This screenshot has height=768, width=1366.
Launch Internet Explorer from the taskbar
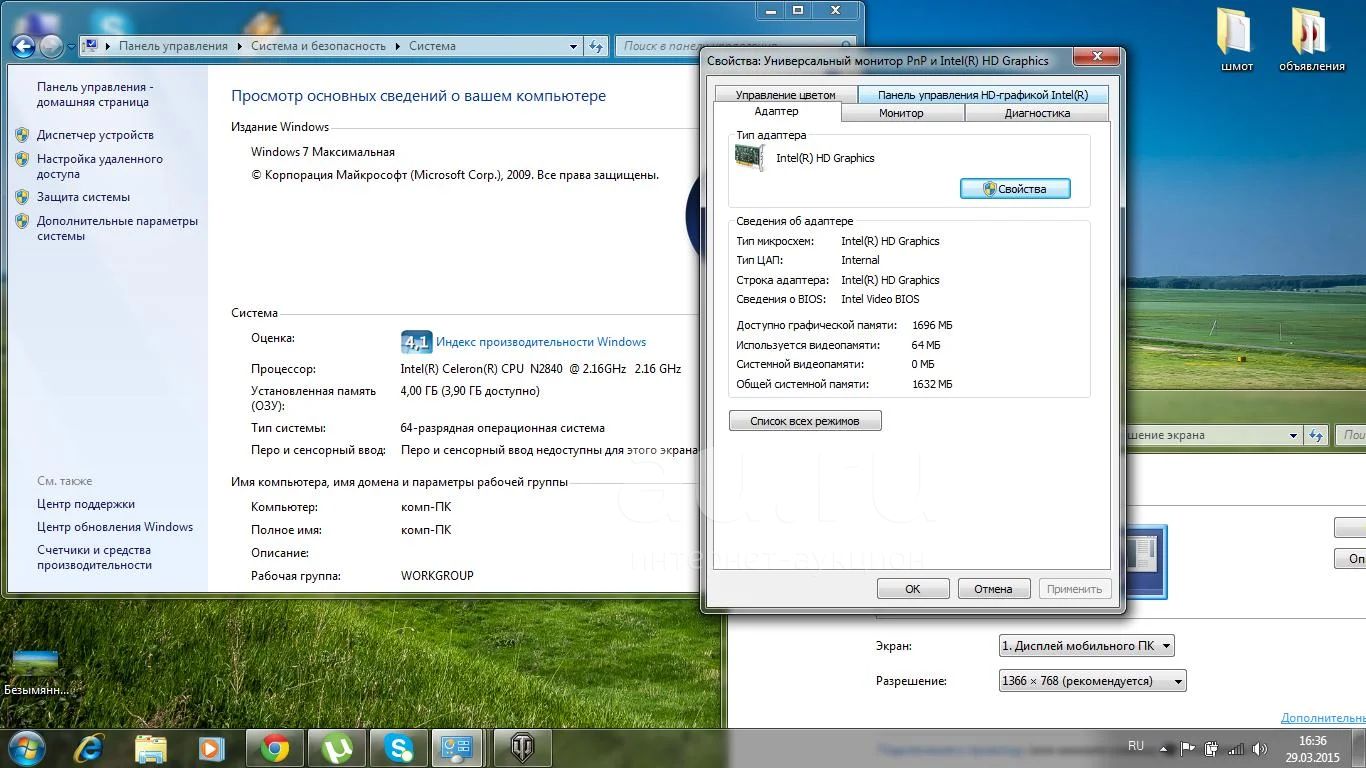tap(89, 747)
